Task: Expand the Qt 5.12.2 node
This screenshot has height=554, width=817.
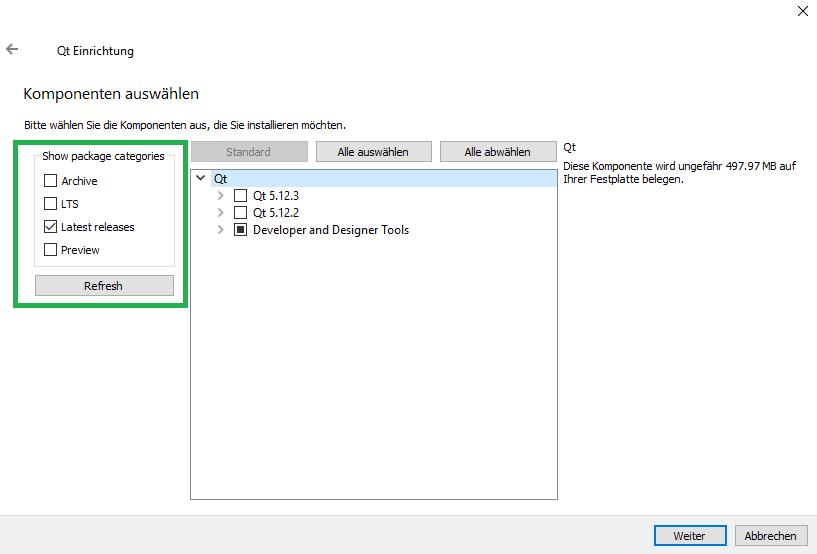Action: tap(220, 213)
